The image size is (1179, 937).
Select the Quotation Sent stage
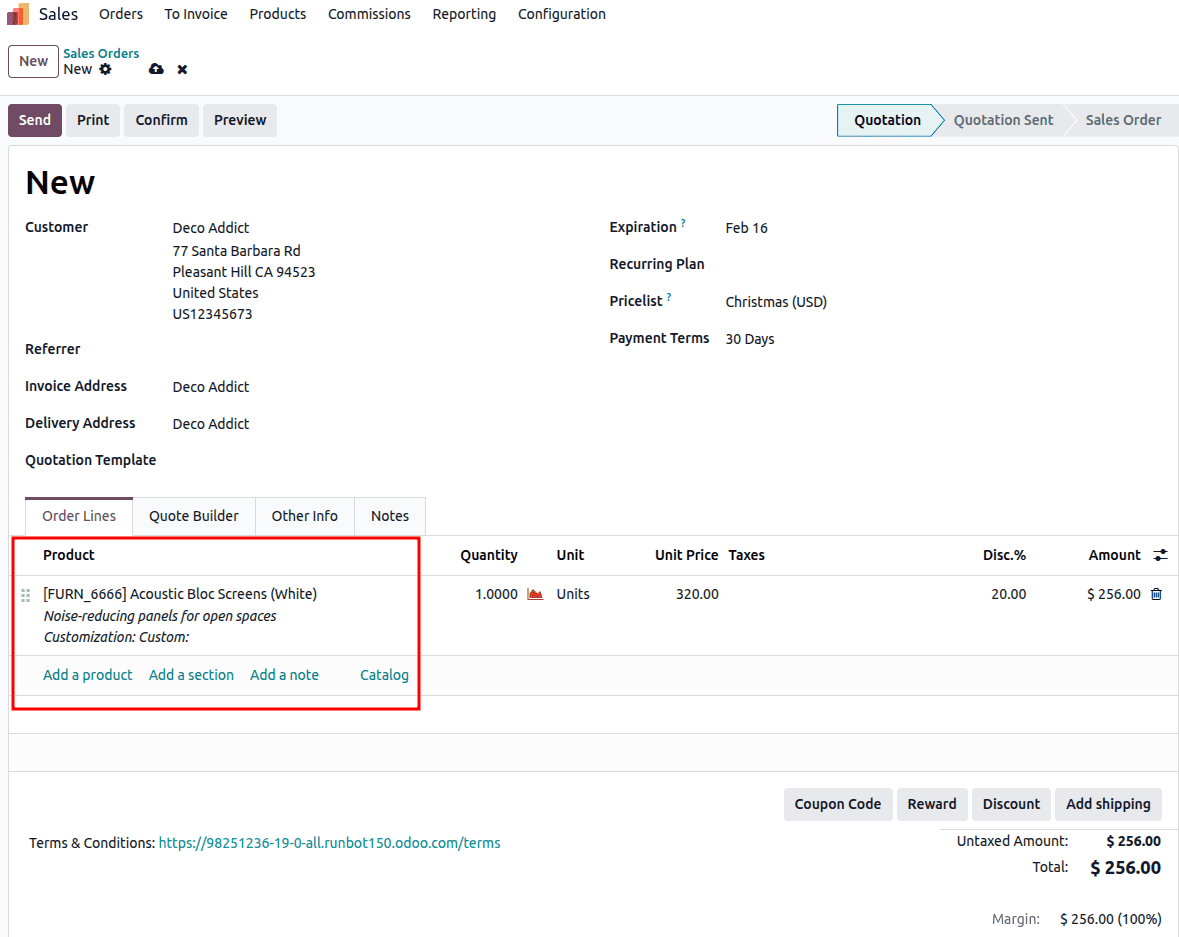(x=1003, y=119)
